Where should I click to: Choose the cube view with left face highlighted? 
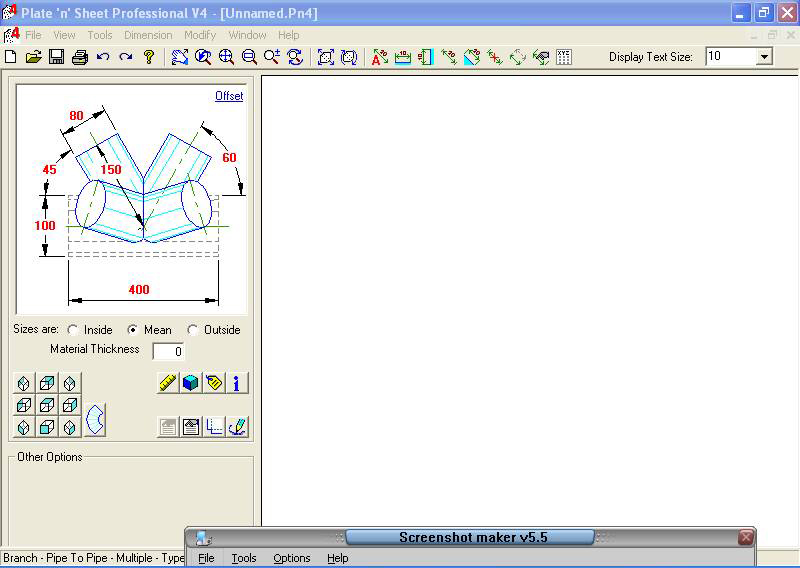point(24,405)
